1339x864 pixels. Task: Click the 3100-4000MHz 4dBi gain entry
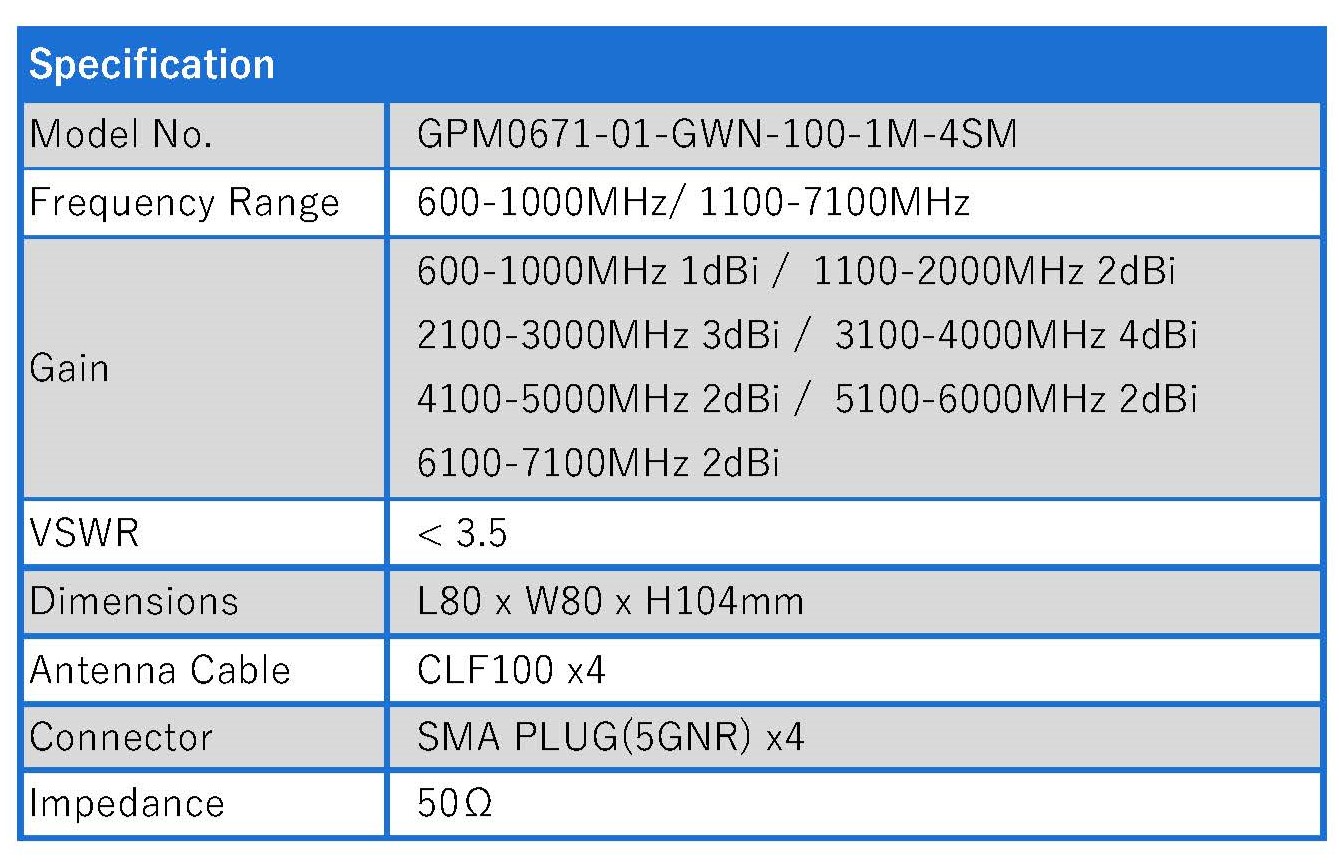(1015, 335)
